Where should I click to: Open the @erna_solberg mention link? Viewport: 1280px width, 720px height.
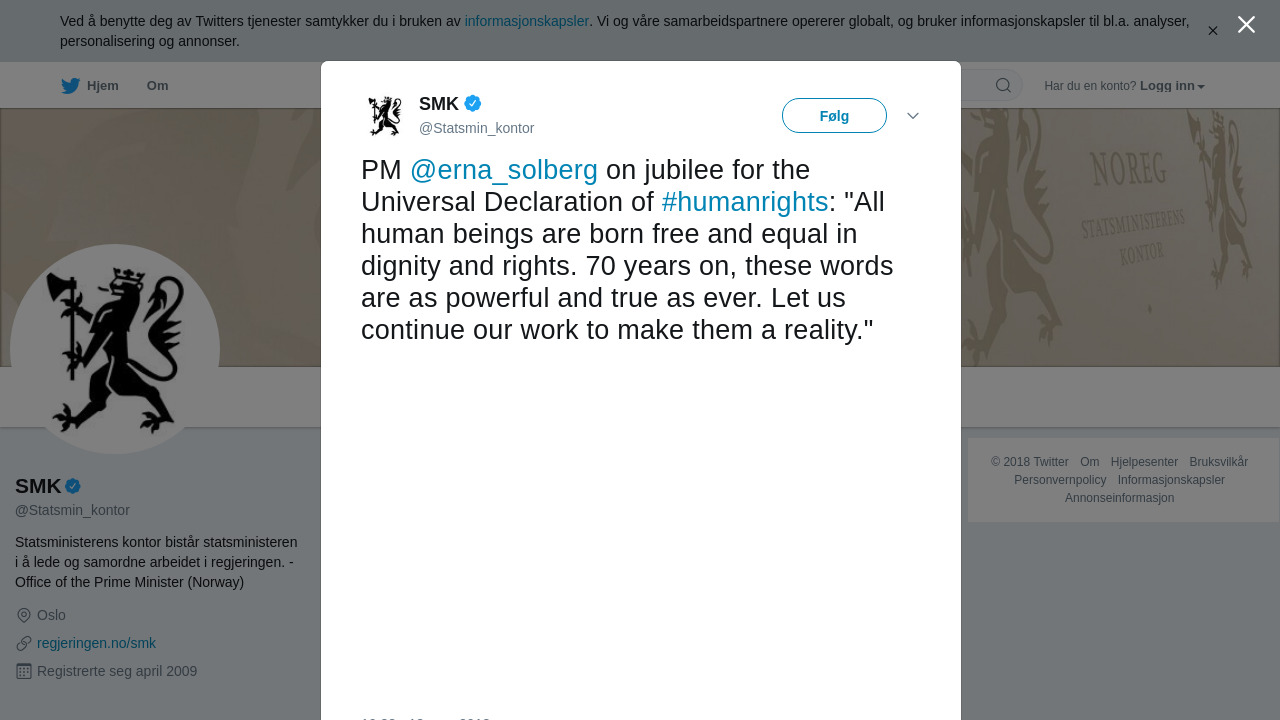504,170
